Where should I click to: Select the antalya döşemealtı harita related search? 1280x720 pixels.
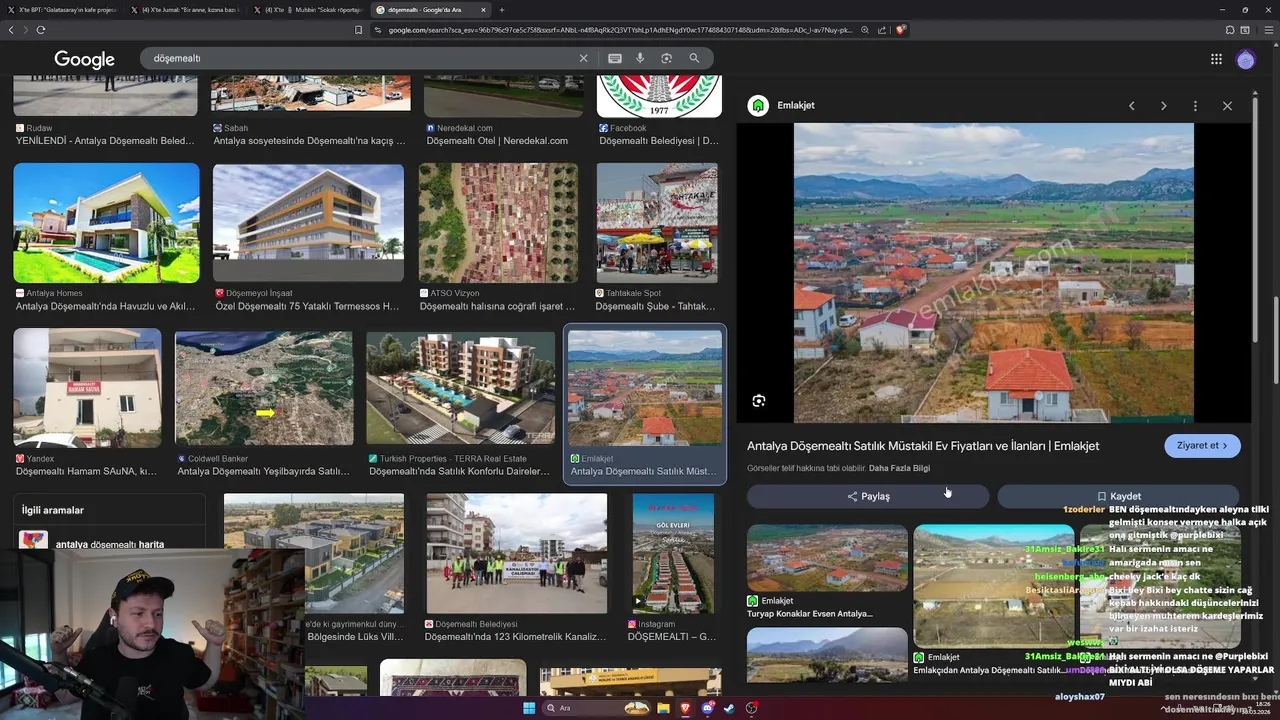110,544
